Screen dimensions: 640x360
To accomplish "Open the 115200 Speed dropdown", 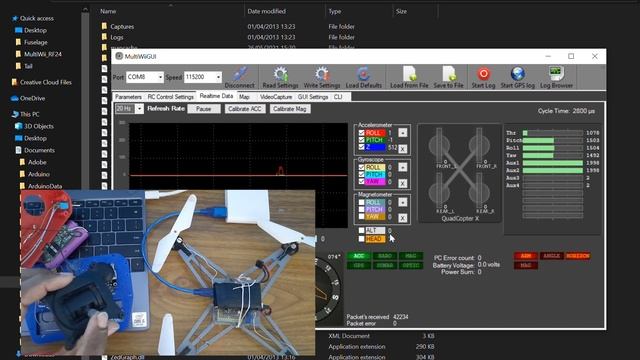I will [x=218, y=77].
